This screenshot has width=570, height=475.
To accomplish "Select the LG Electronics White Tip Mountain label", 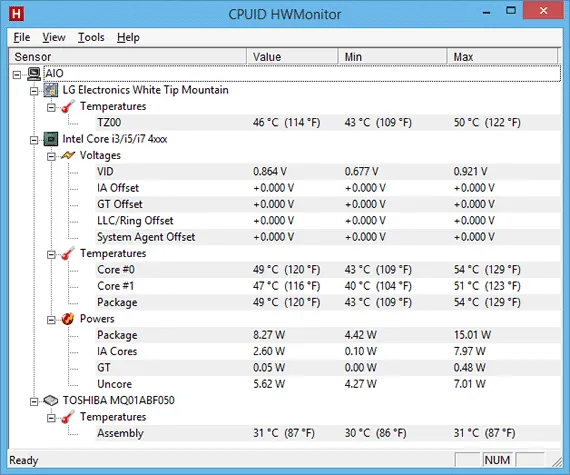I will click(x=145, y=90).
